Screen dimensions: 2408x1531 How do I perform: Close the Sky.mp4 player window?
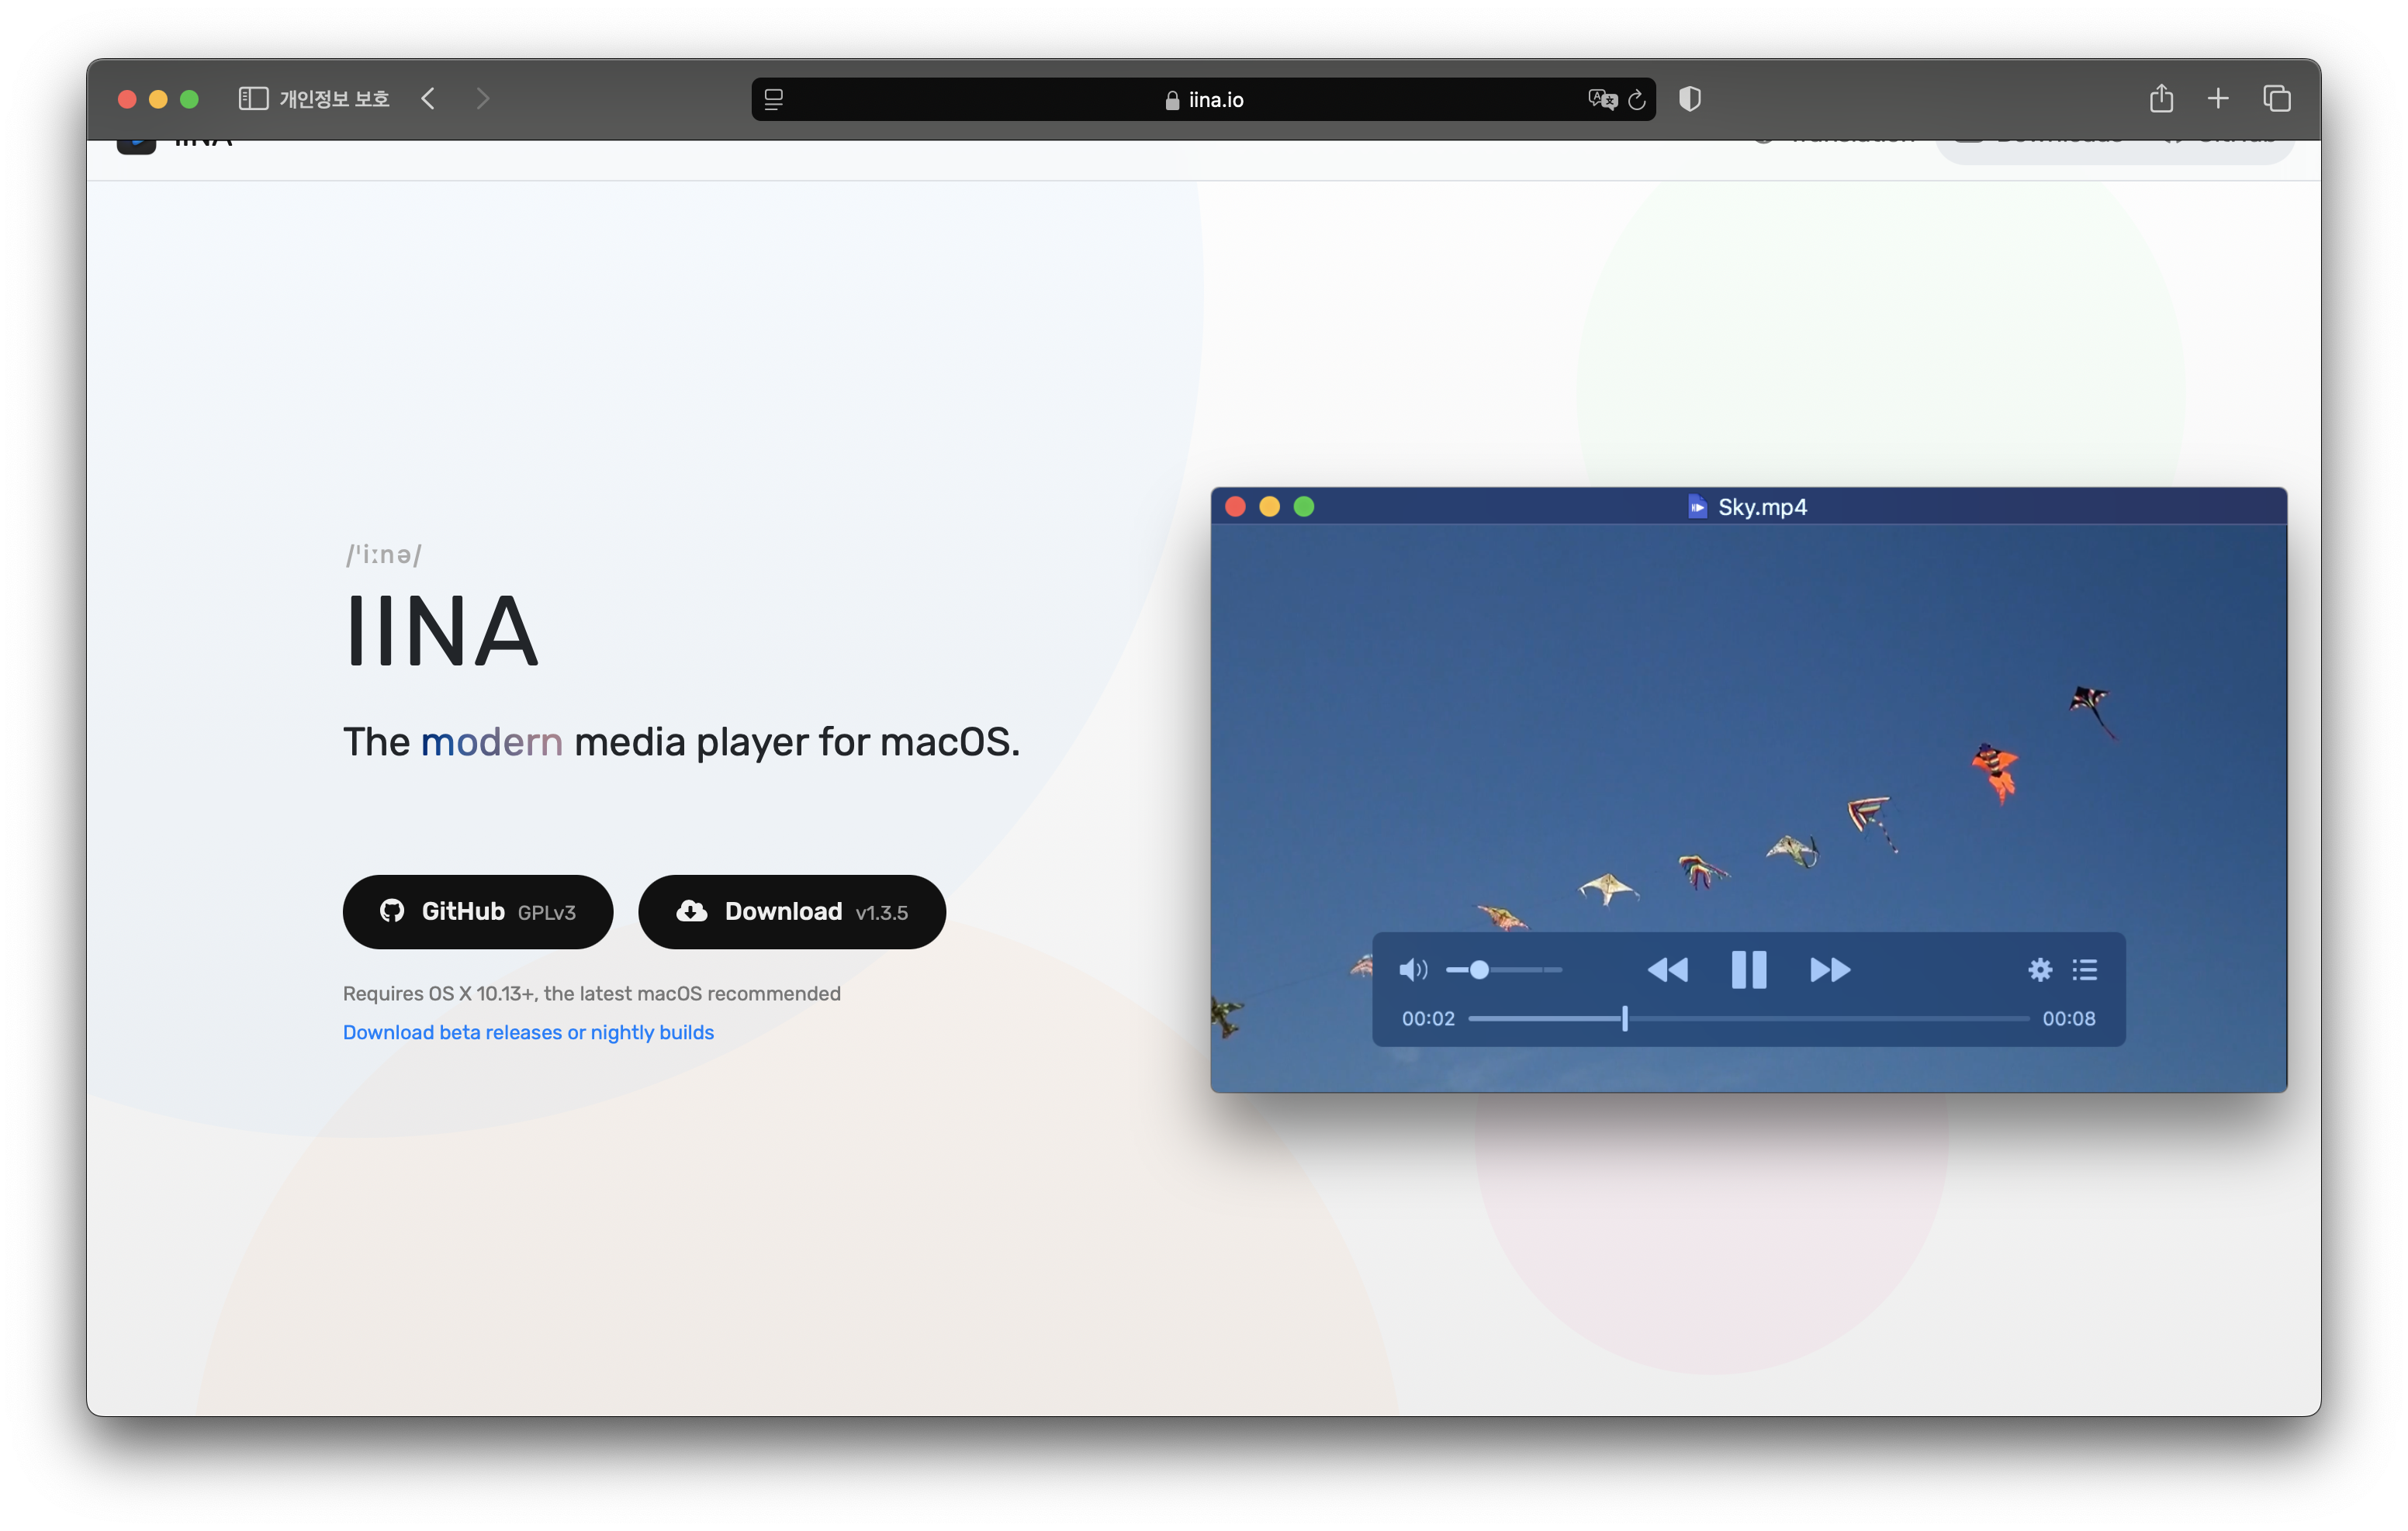tap(1235, 506)
